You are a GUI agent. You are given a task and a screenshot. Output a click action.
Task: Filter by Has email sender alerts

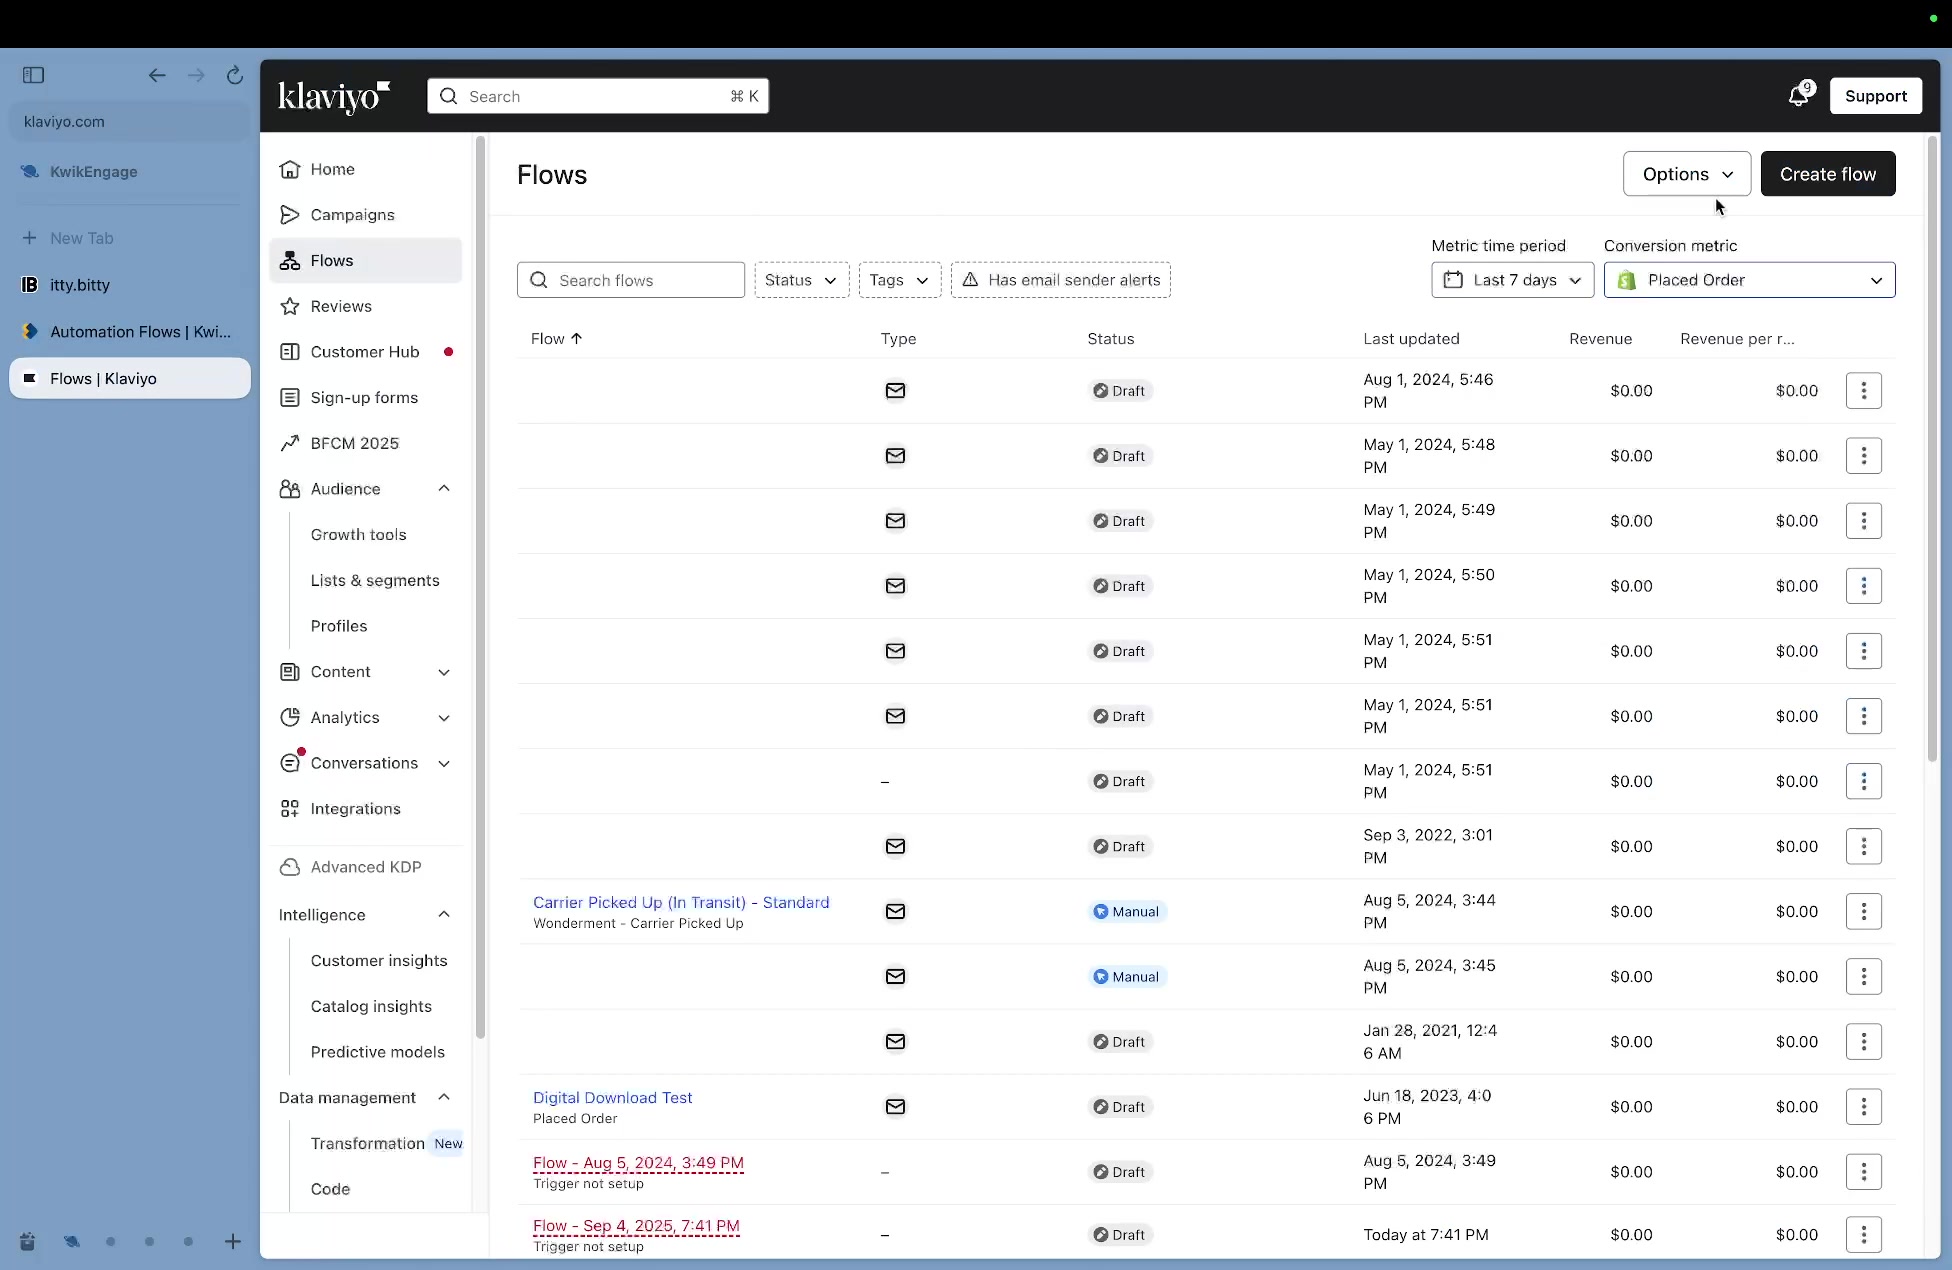click(x=1061, y=280)
